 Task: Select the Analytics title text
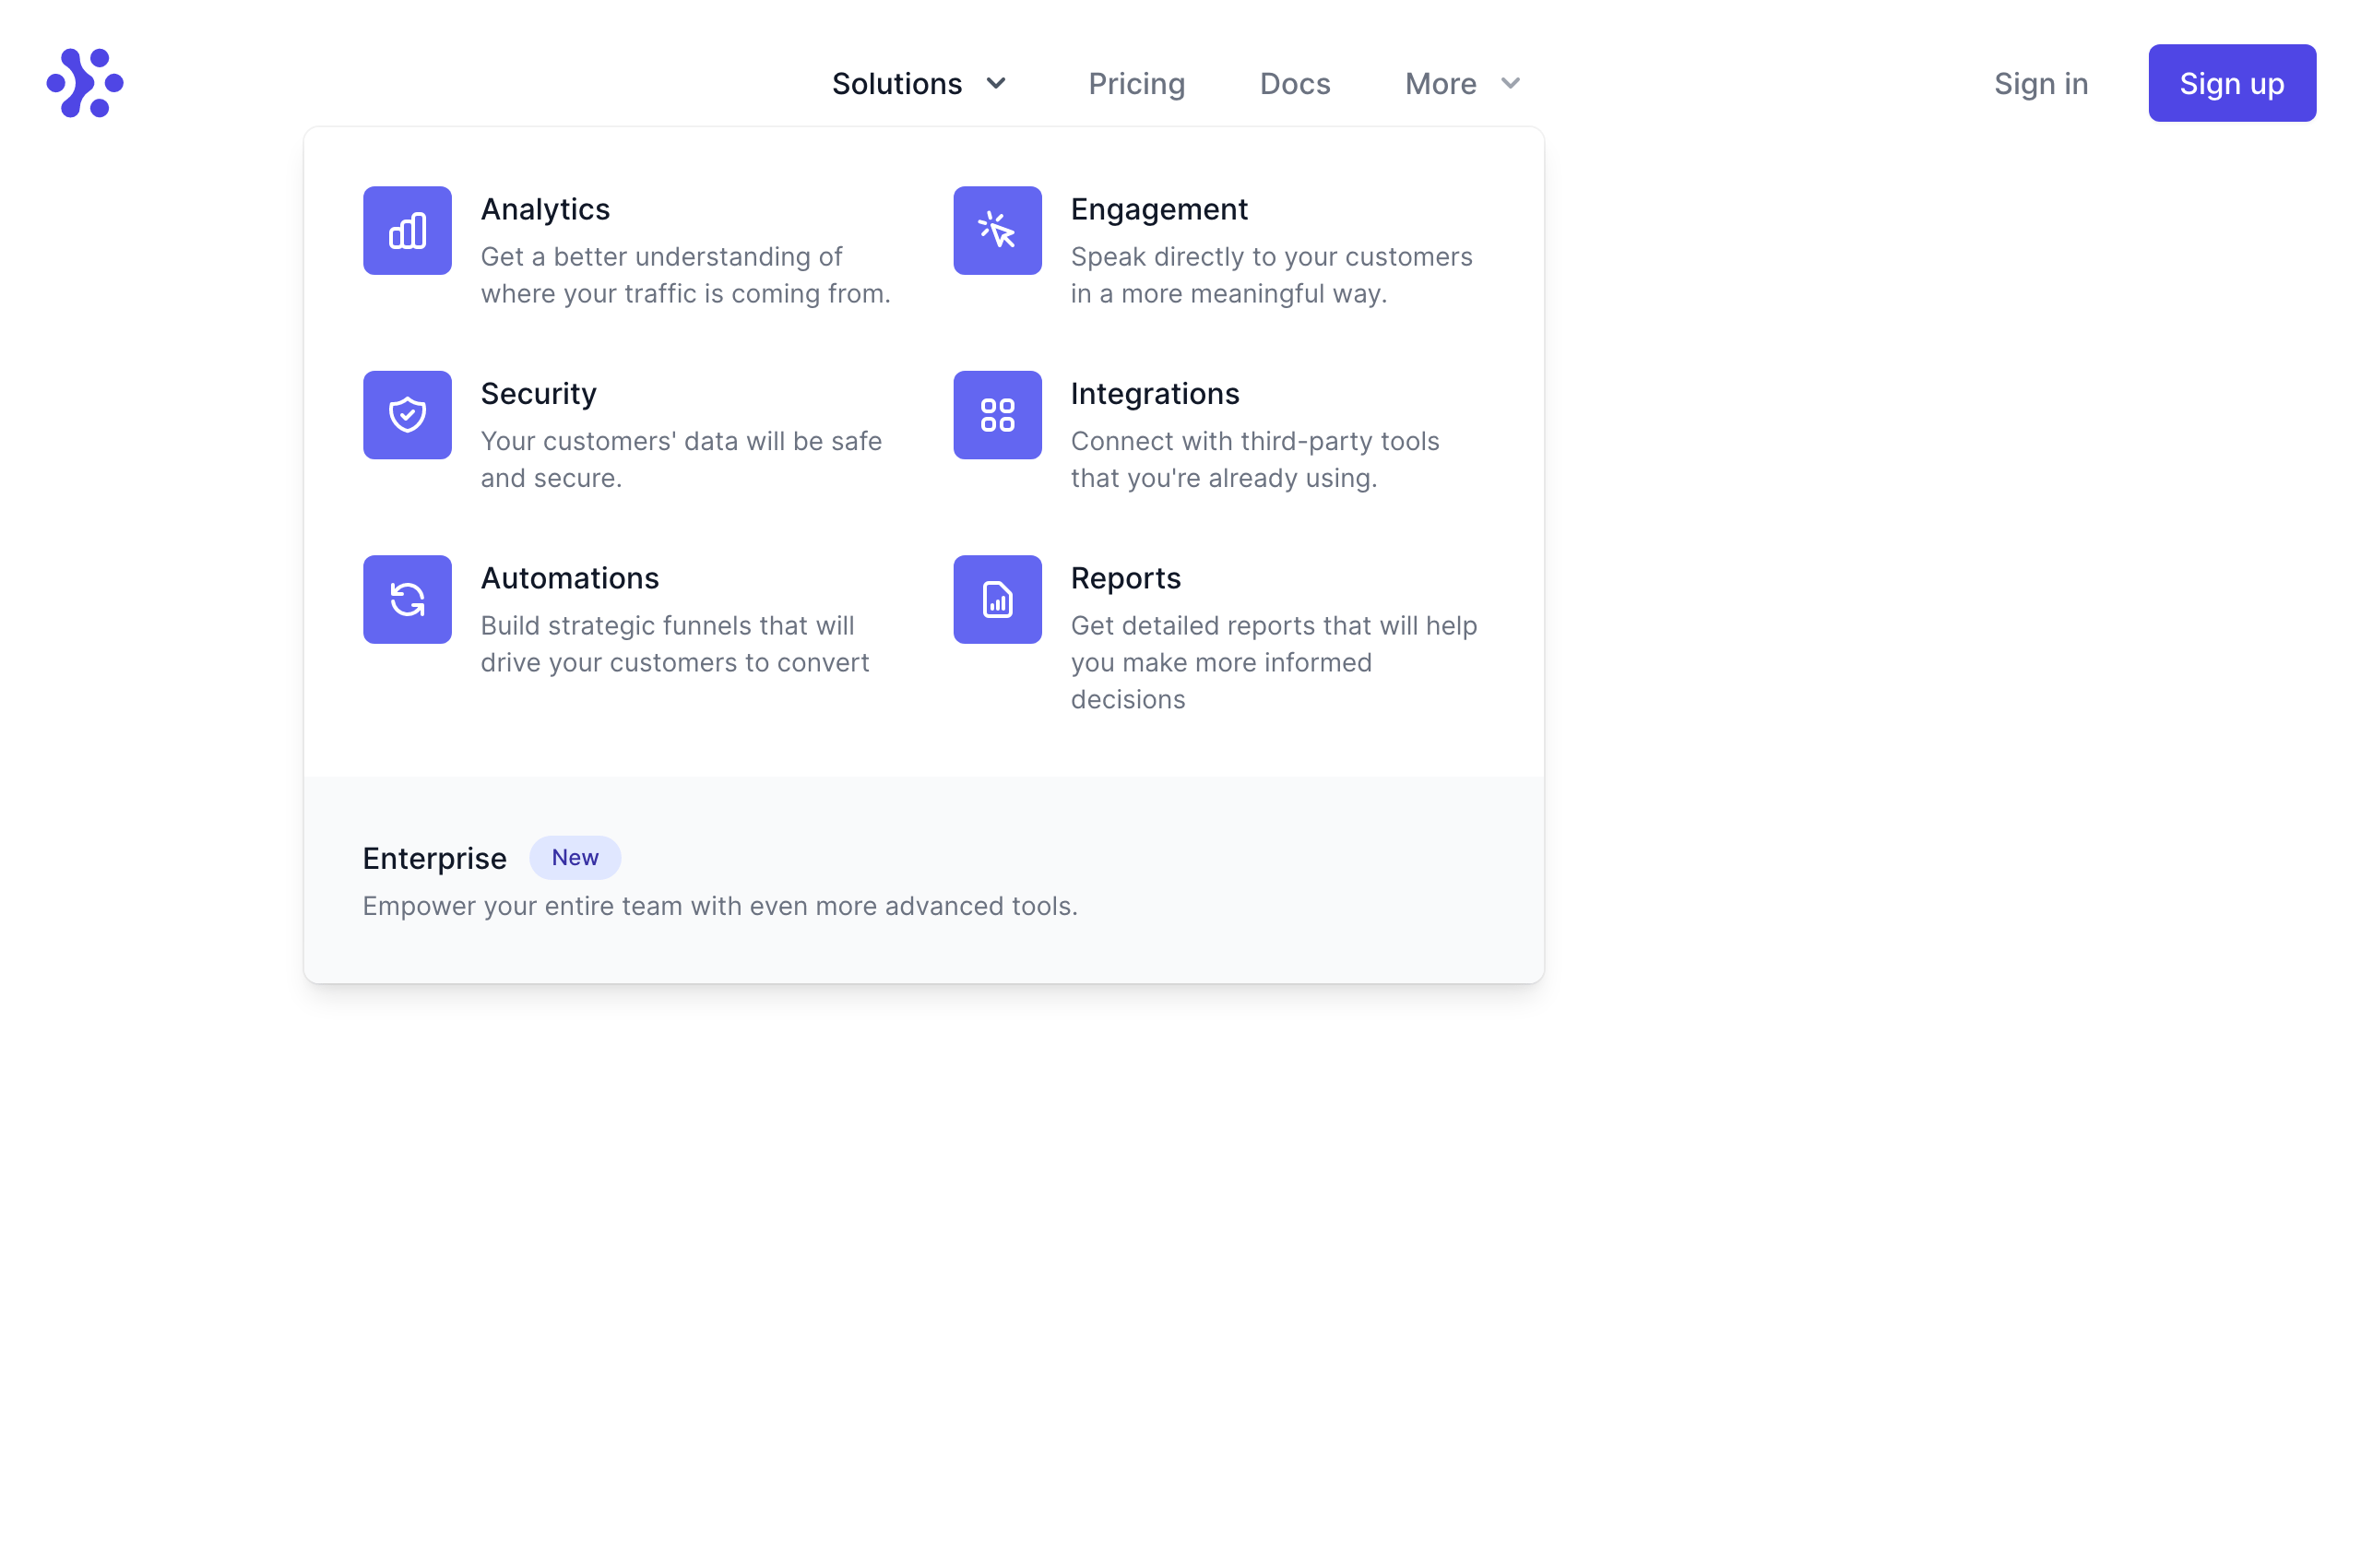pos(545,209)
